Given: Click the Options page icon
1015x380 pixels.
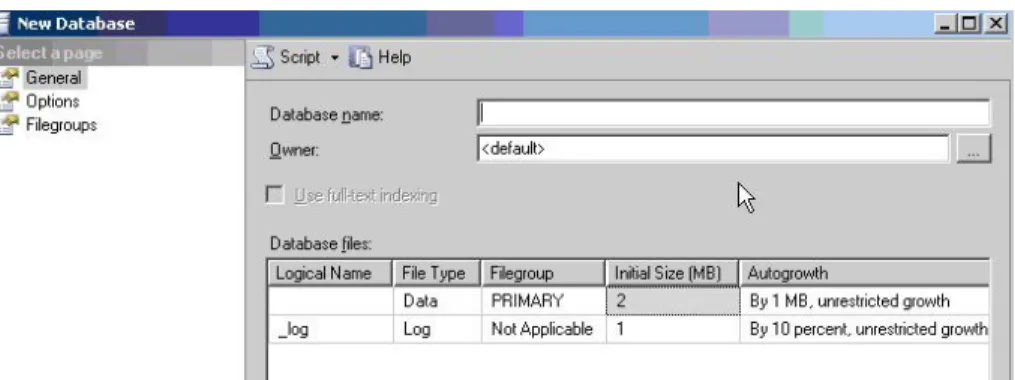Looking at the screenshot, I should click(x=9, y=101).
